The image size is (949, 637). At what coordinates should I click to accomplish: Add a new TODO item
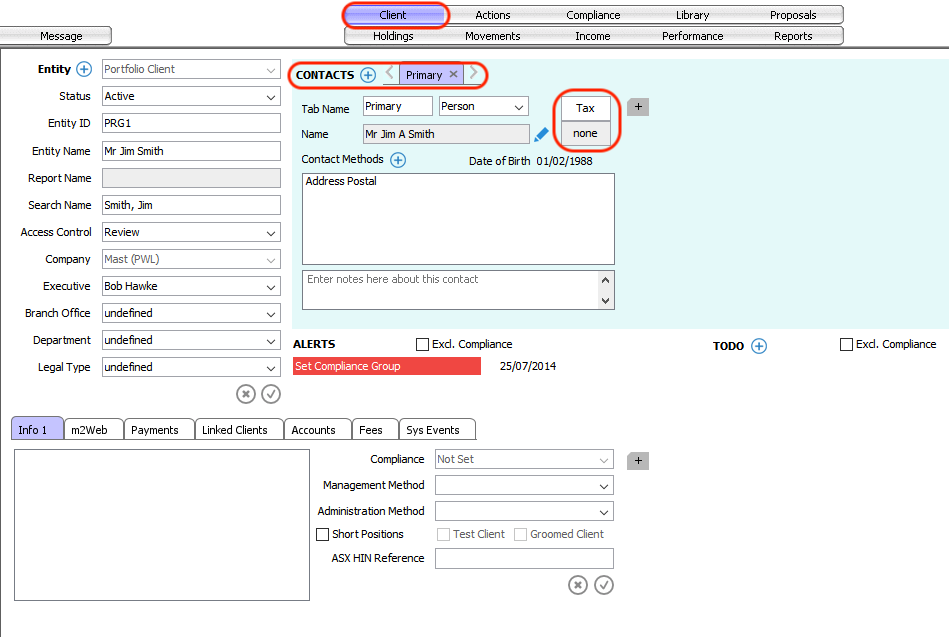click(759, 346)
